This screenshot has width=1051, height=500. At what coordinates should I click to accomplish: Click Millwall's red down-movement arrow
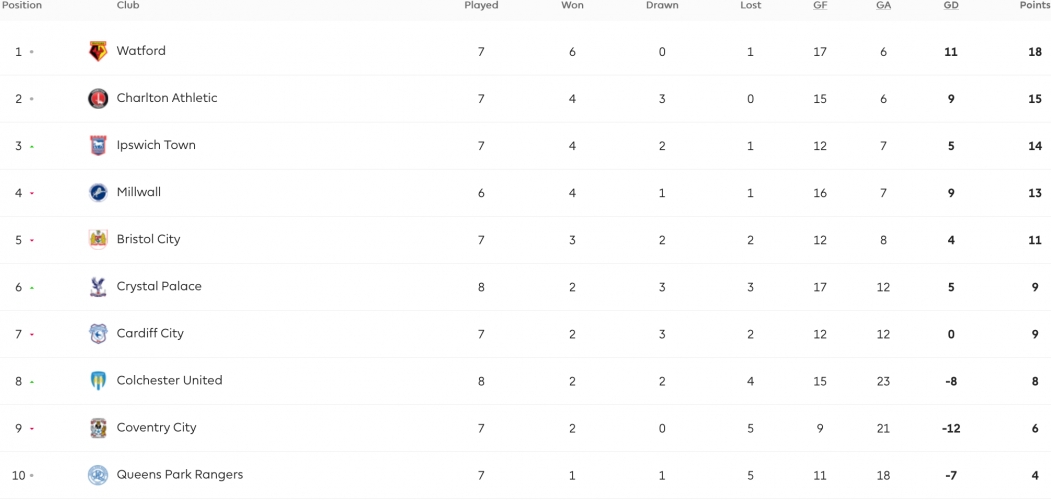point(32,194)
